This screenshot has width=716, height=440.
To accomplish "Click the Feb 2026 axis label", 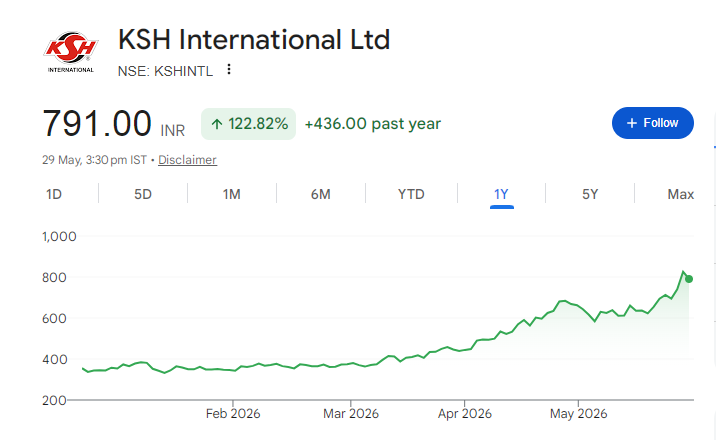I will click(233, 414).
